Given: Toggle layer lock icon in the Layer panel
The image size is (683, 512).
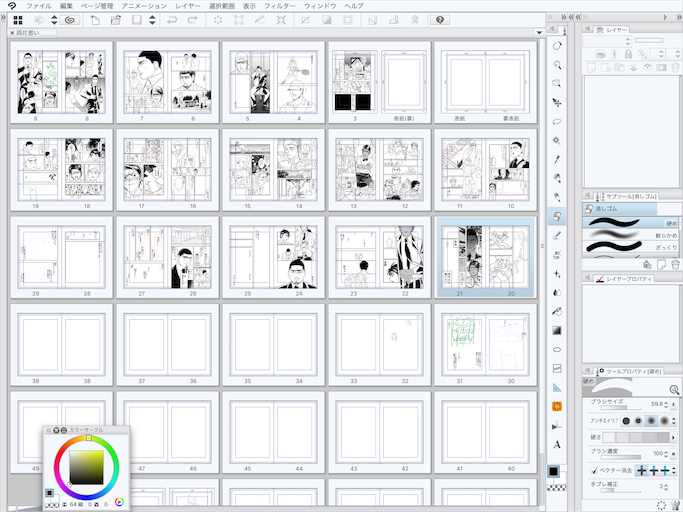Looking at the screenshot, I should click(628, 54).
